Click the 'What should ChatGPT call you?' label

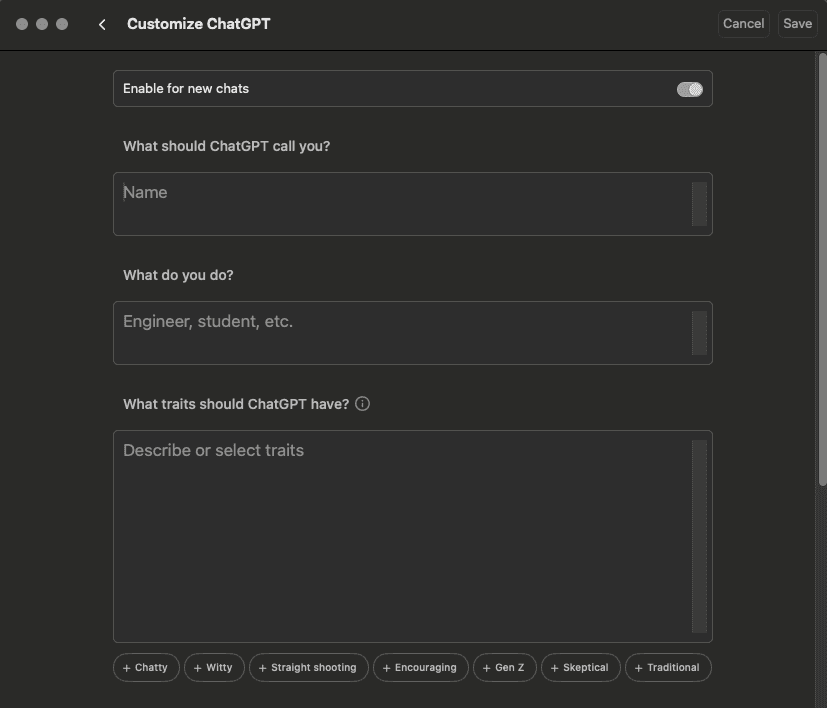pos(227,146)
